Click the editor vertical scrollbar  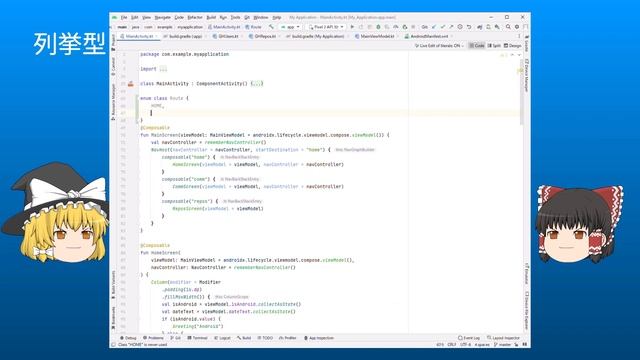(x=521, y=92)
